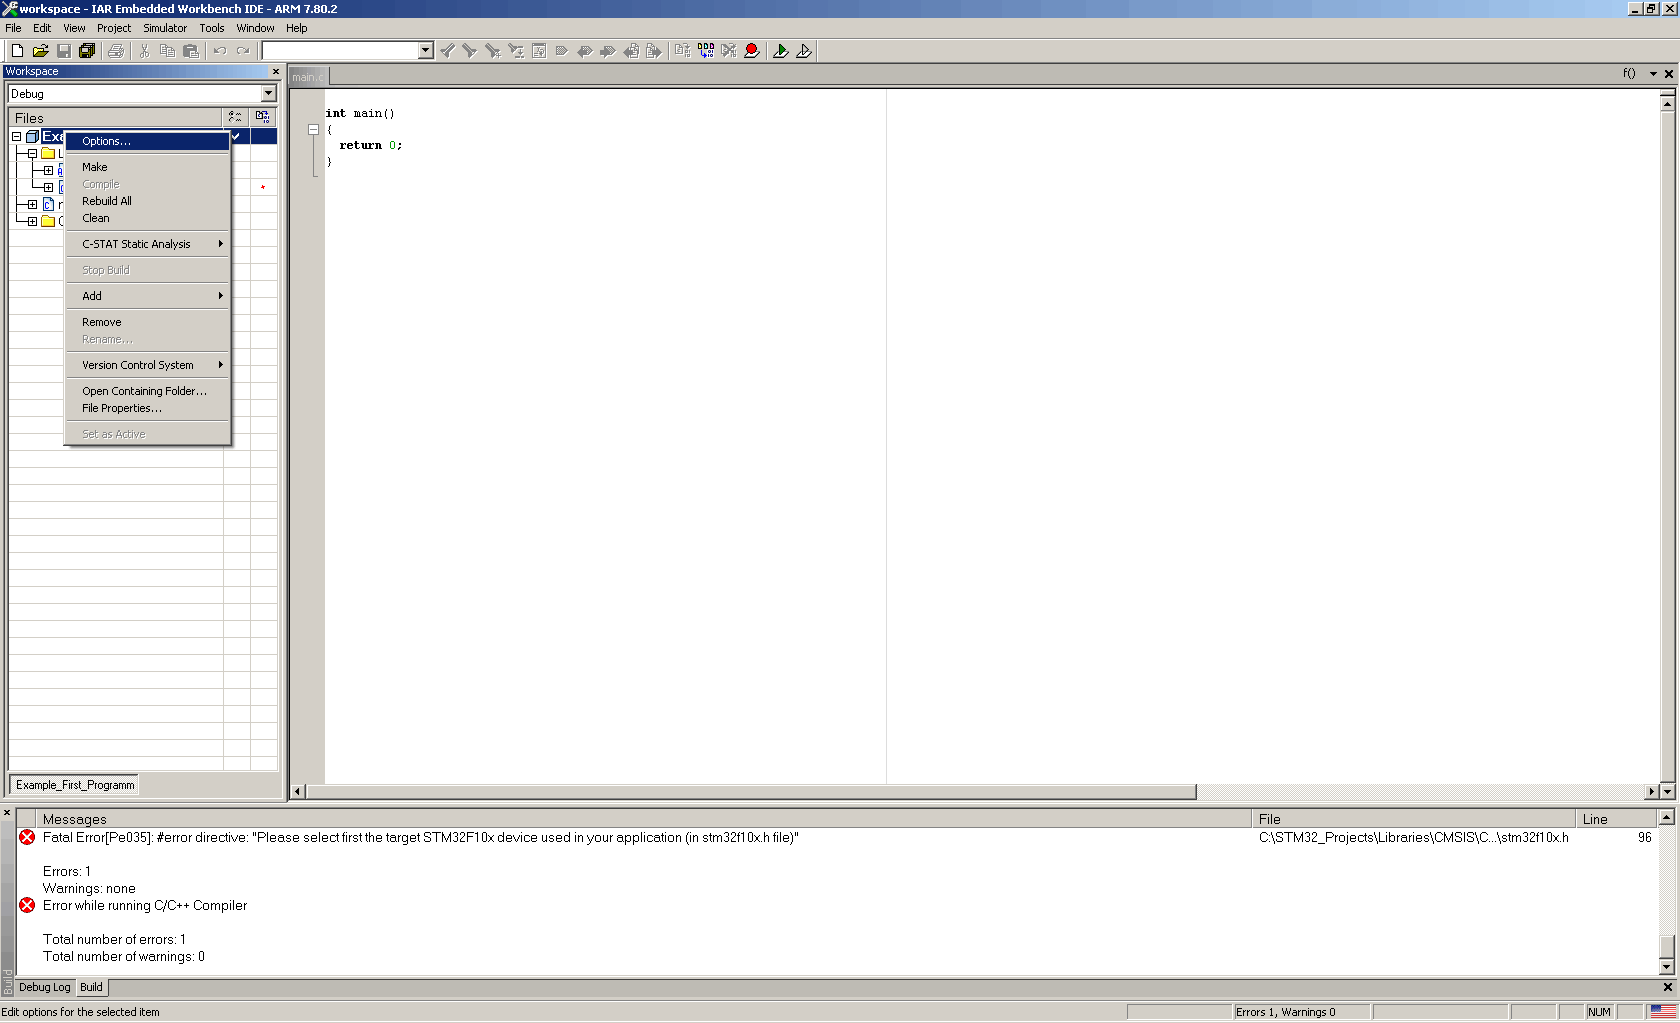Toggle the checkmark in project row
This screenshot has width=1680, height=1023.
click(236, 136)
